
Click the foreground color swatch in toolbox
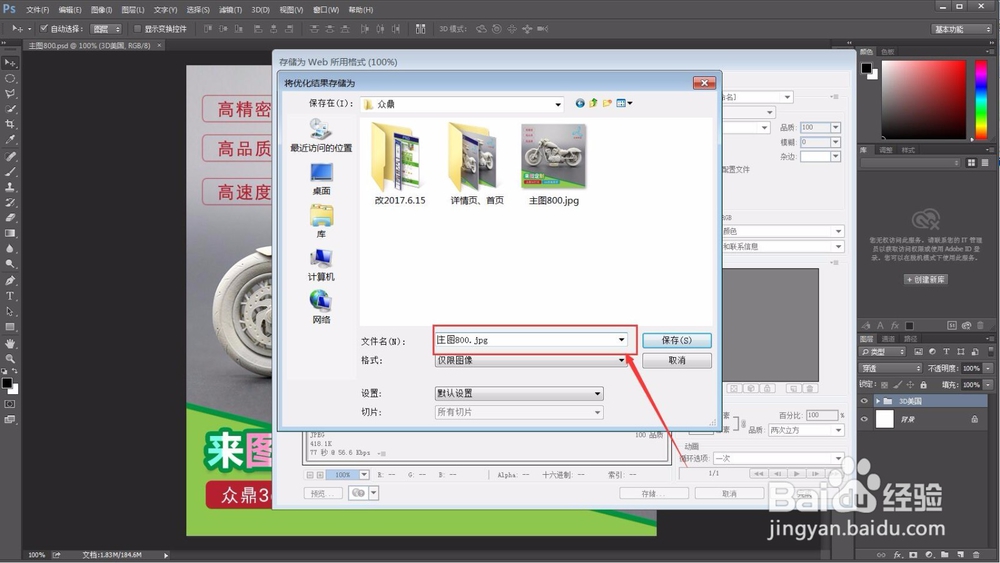(x=6, y=383)
